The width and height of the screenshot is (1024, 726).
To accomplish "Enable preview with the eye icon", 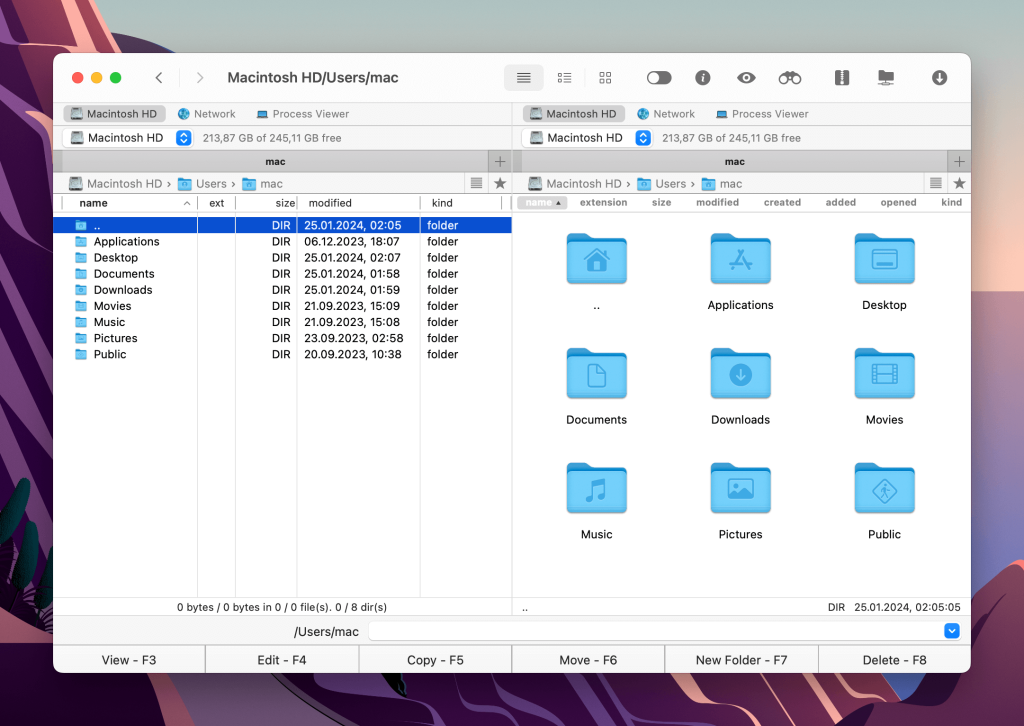I will 746,77.
